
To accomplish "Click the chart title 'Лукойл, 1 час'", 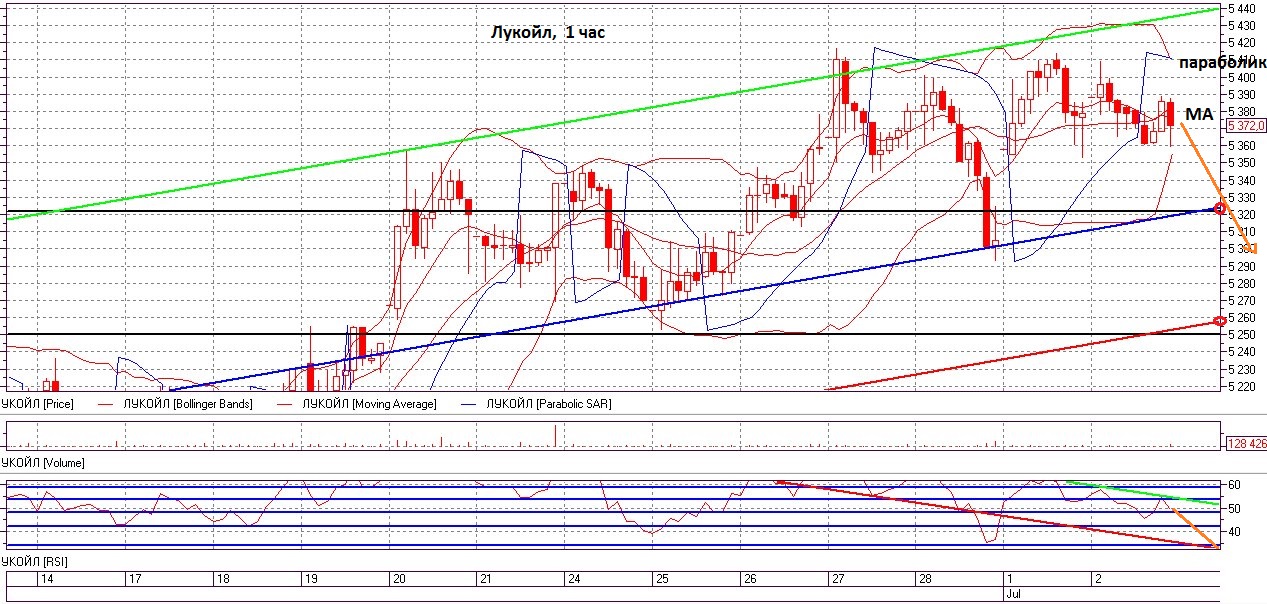I will coord(548,33).
